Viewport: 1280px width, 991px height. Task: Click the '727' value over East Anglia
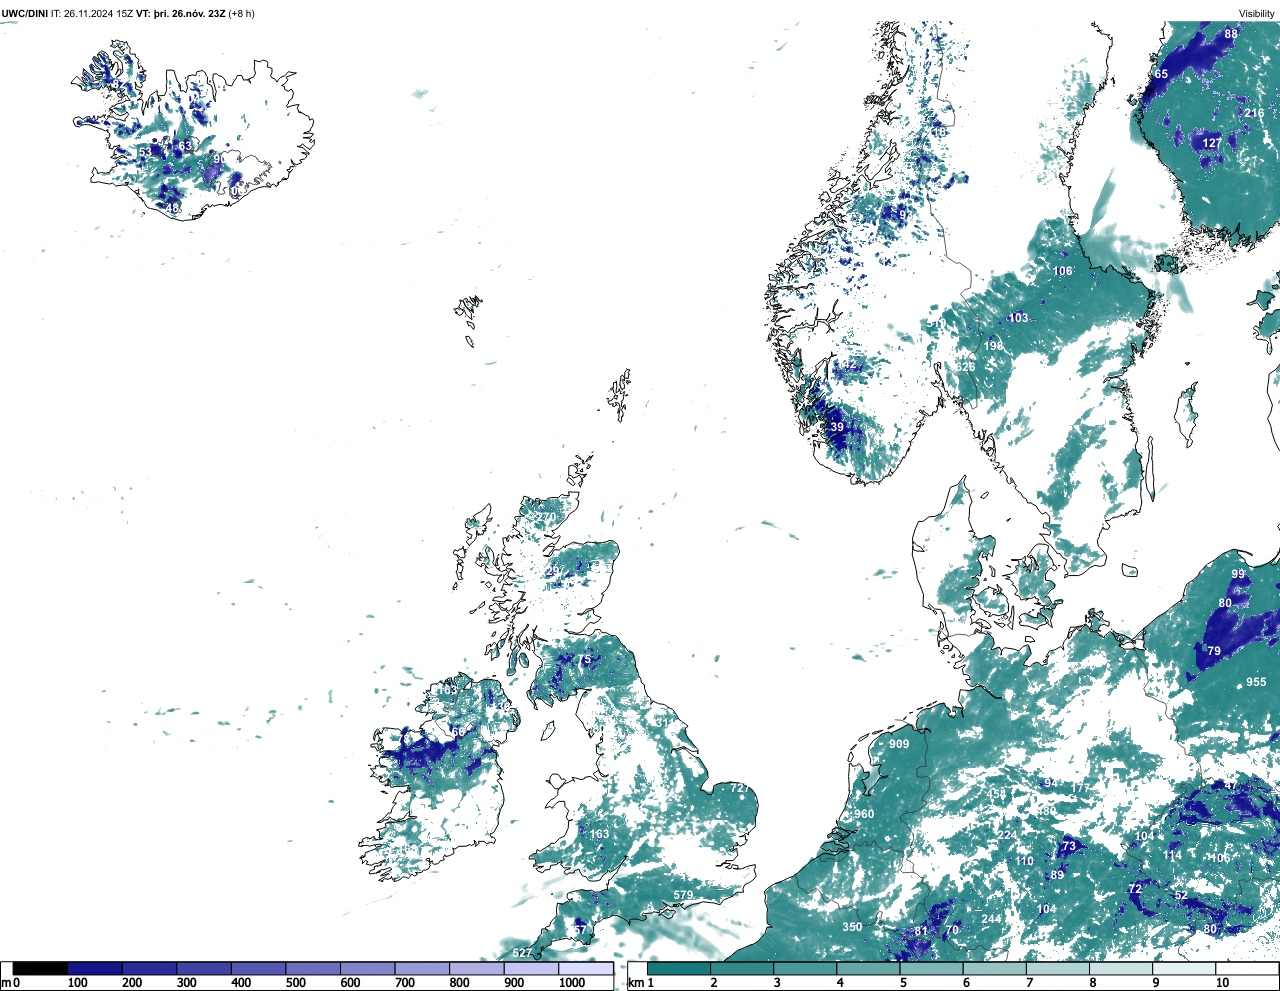(740, 788)
